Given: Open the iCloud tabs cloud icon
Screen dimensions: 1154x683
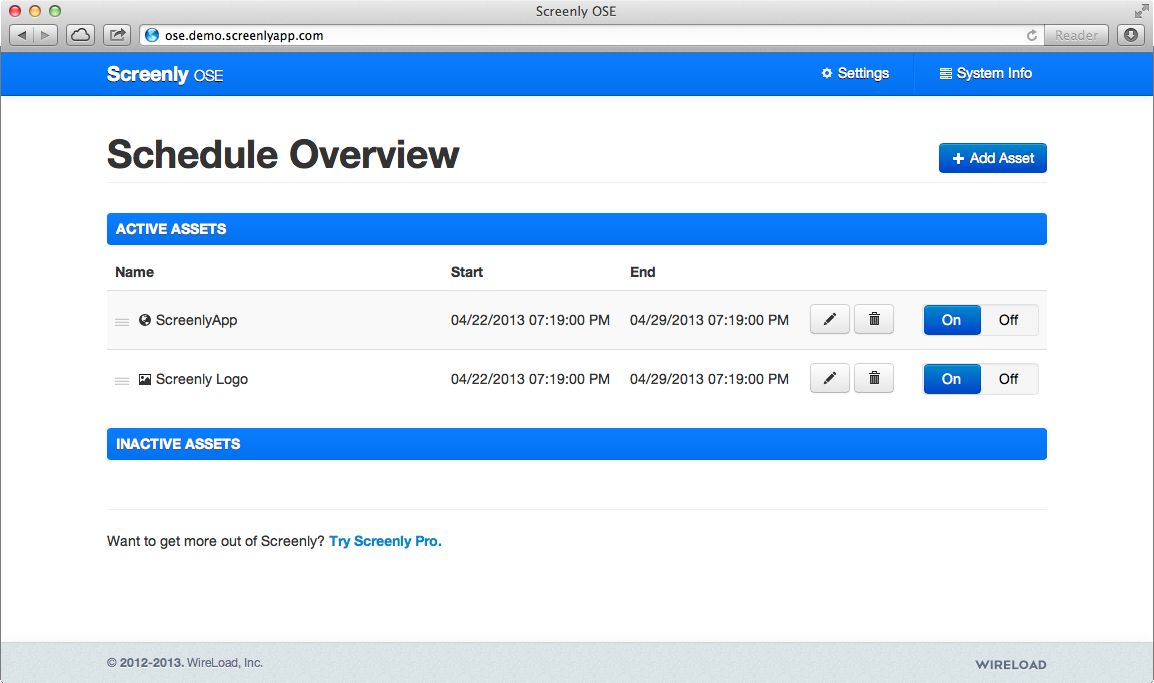Looking at the screenshot, I should (x=80, y=35).
